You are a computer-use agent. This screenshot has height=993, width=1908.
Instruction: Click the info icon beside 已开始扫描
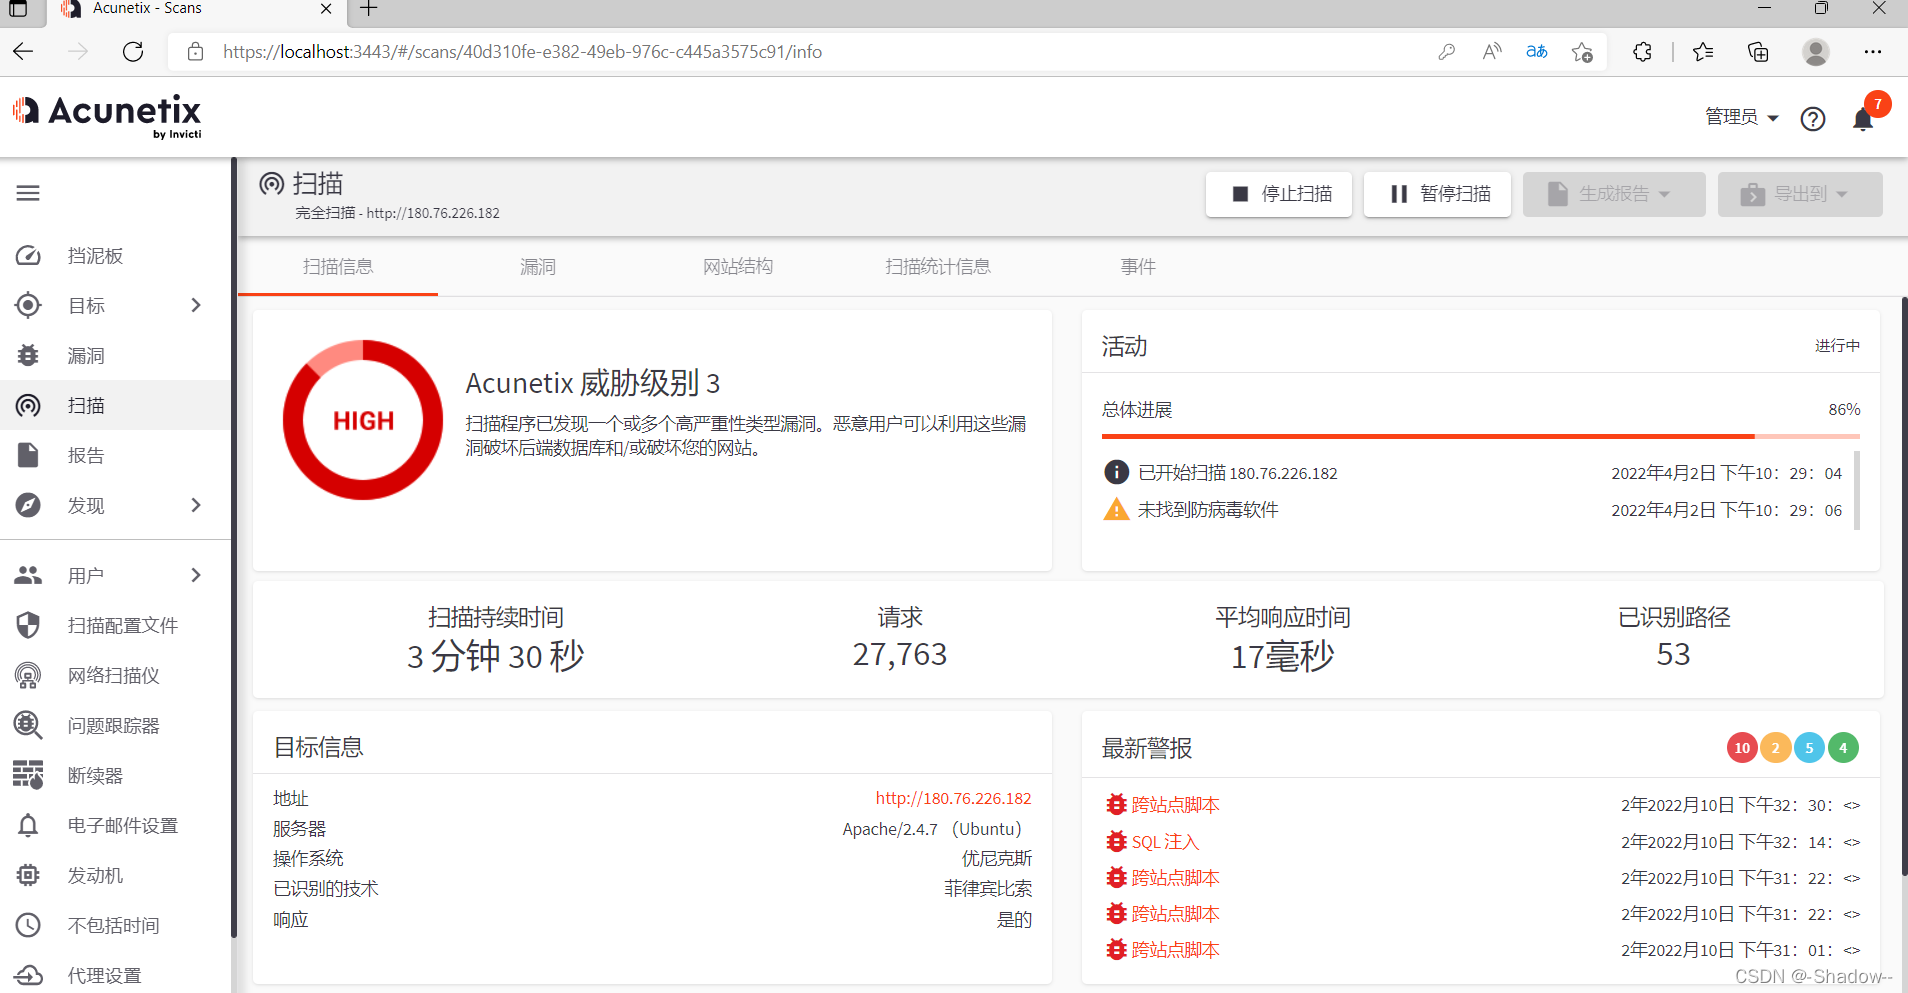pos(1116,472)
